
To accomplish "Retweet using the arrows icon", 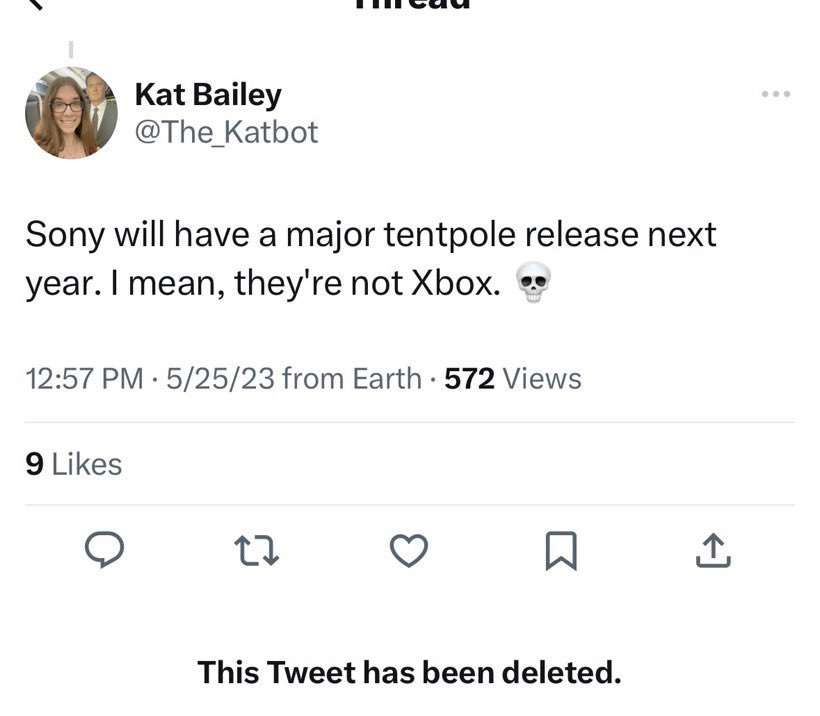I will [x=256, y=550].
